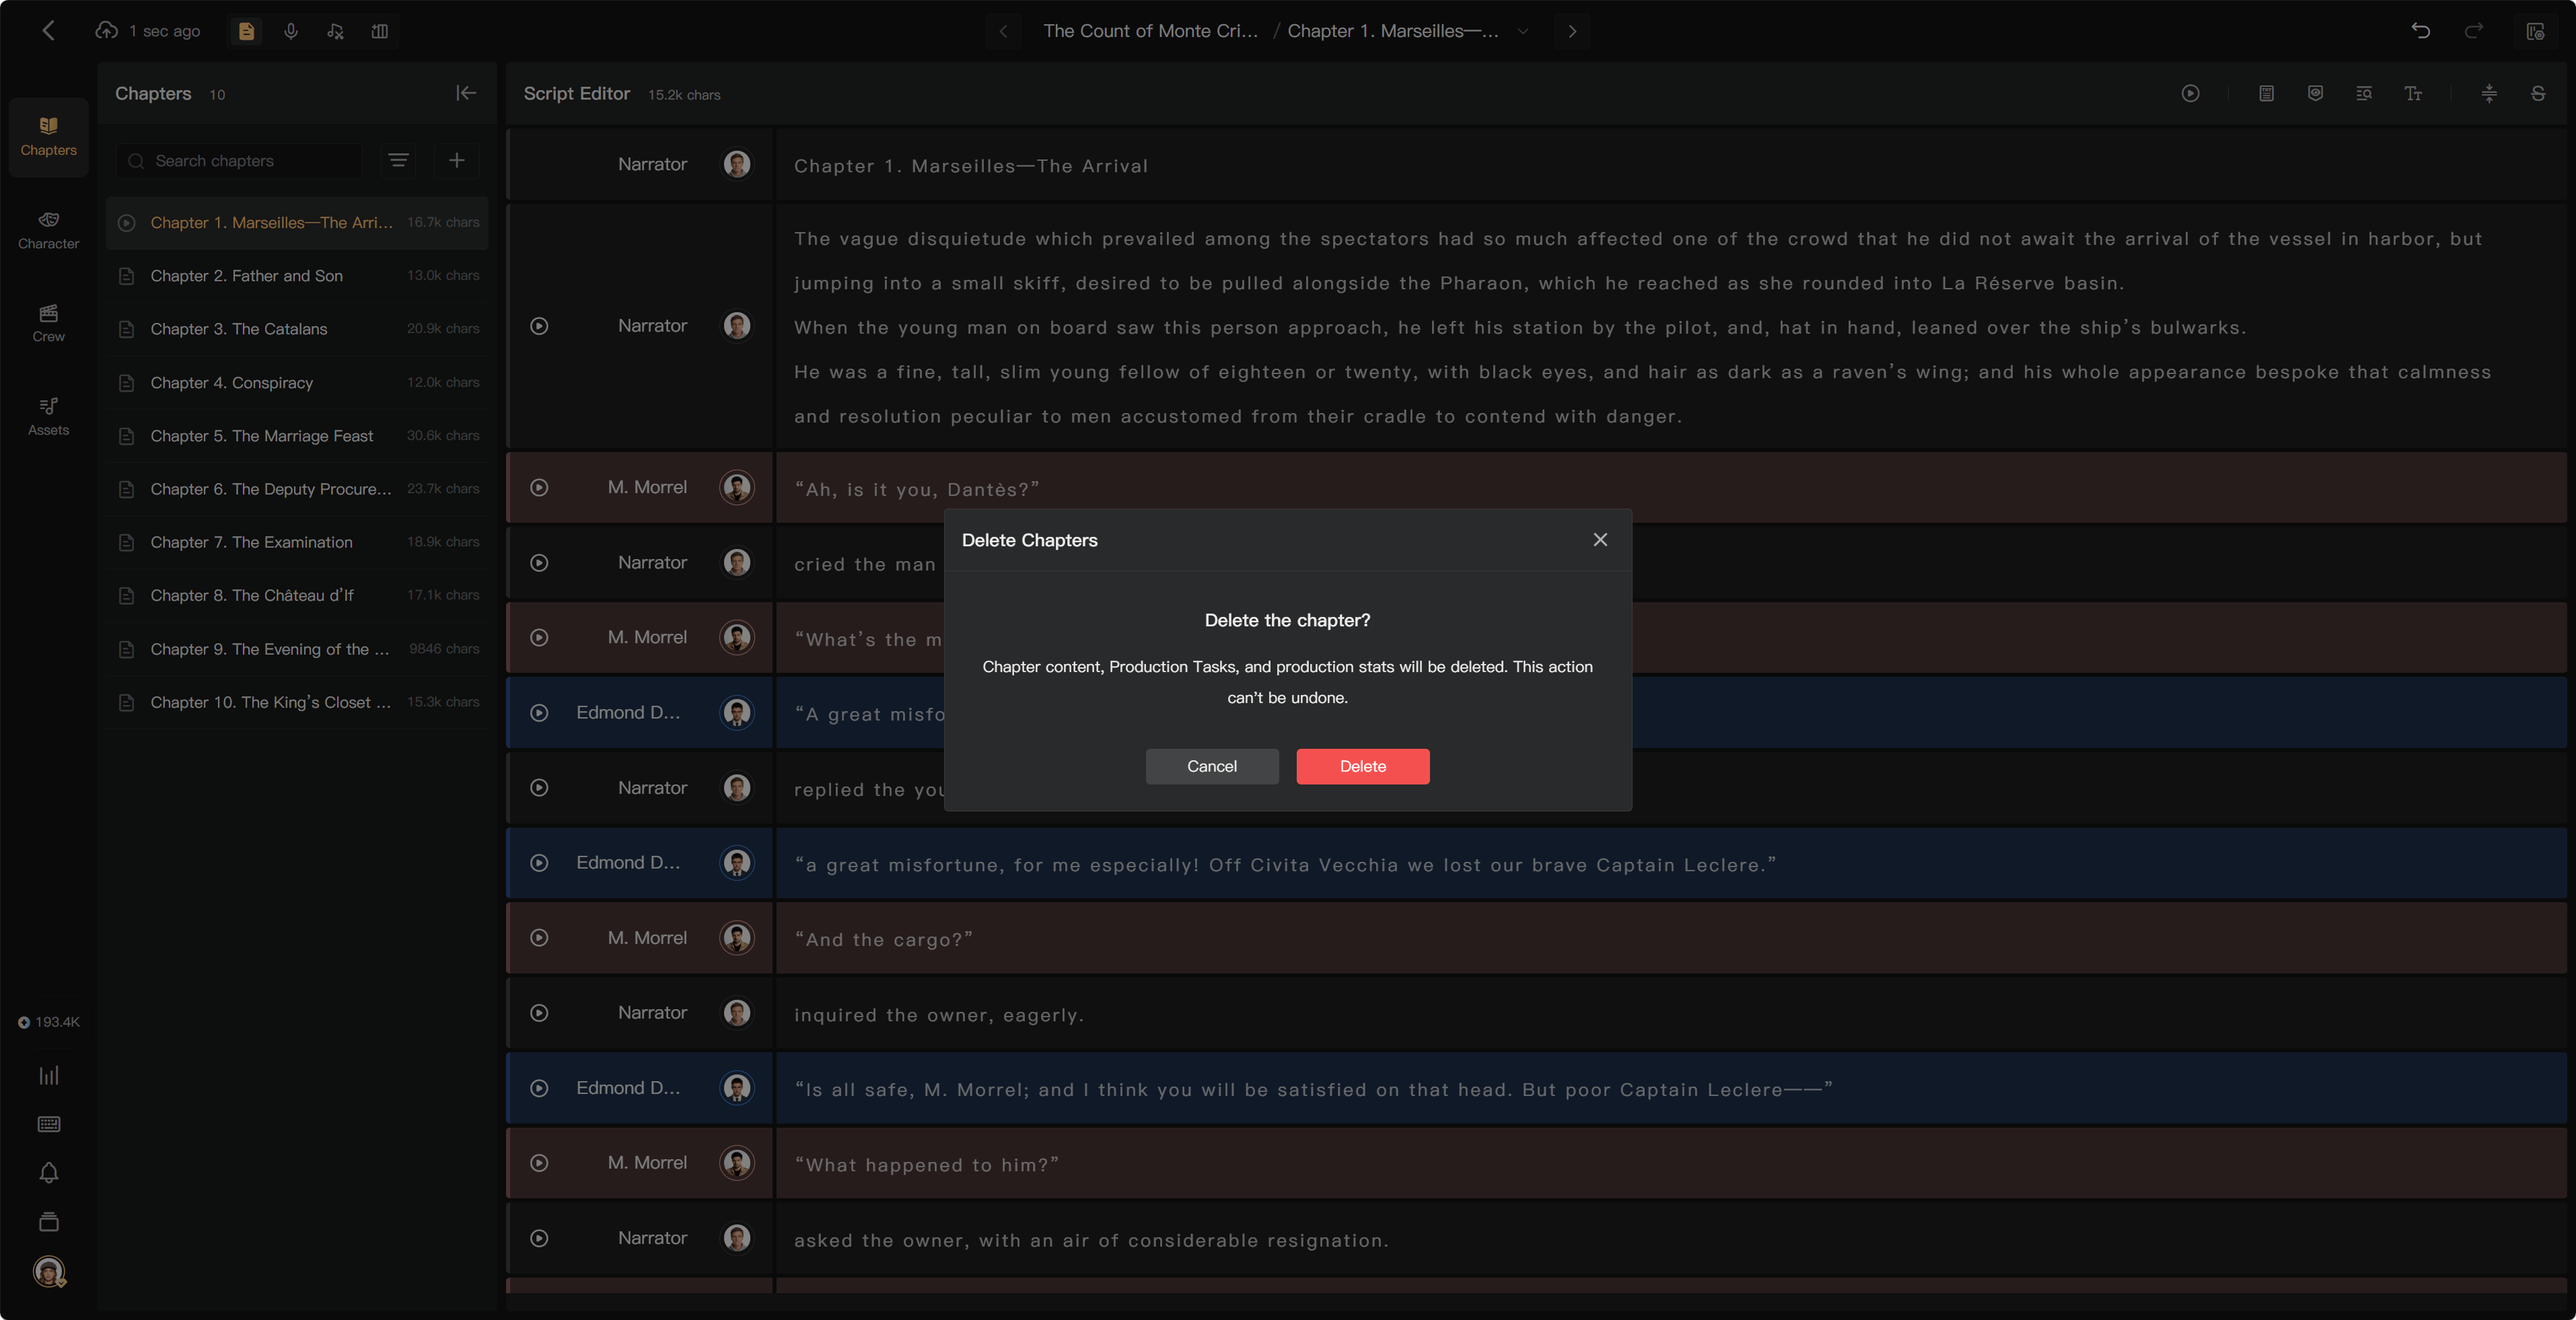Confirm deletion with the red Delete button

1362,766
